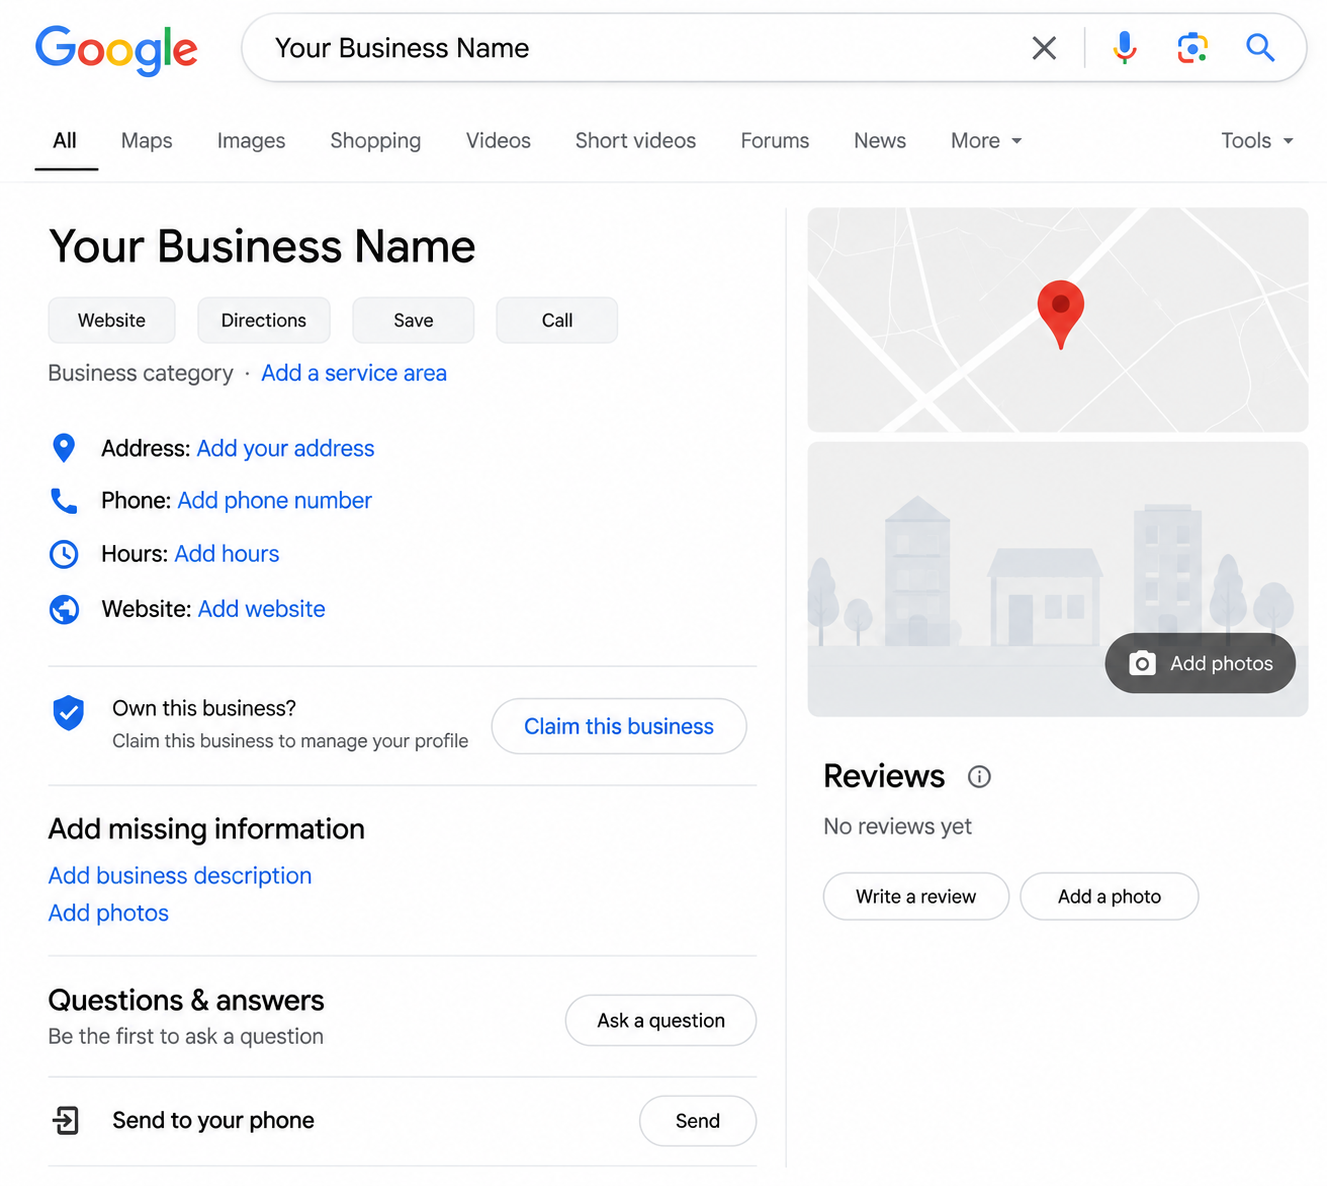
Task: Click the Reviews info icon
Action: [x=979, y=777]
